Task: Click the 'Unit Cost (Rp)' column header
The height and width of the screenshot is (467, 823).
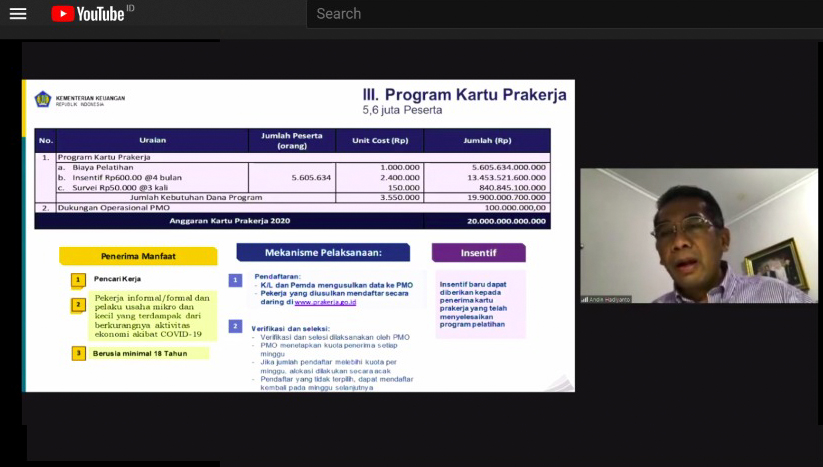Action: coord(380,140)
